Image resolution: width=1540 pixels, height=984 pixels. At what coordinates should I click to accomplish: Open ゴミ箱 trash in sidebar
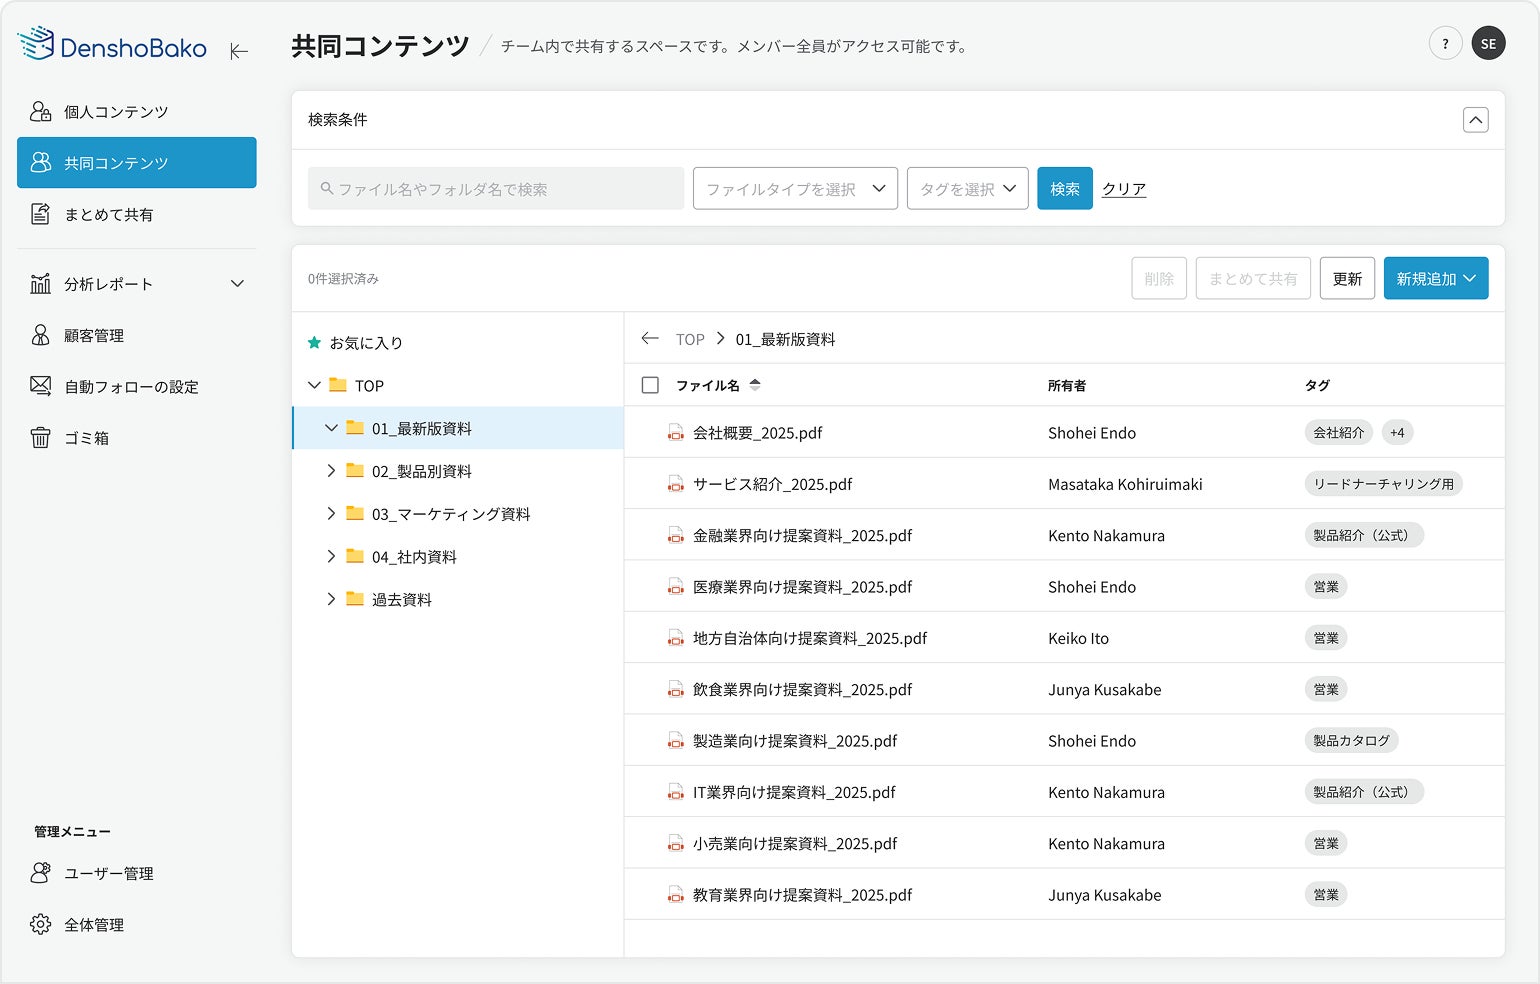click(x=86, y=438)
